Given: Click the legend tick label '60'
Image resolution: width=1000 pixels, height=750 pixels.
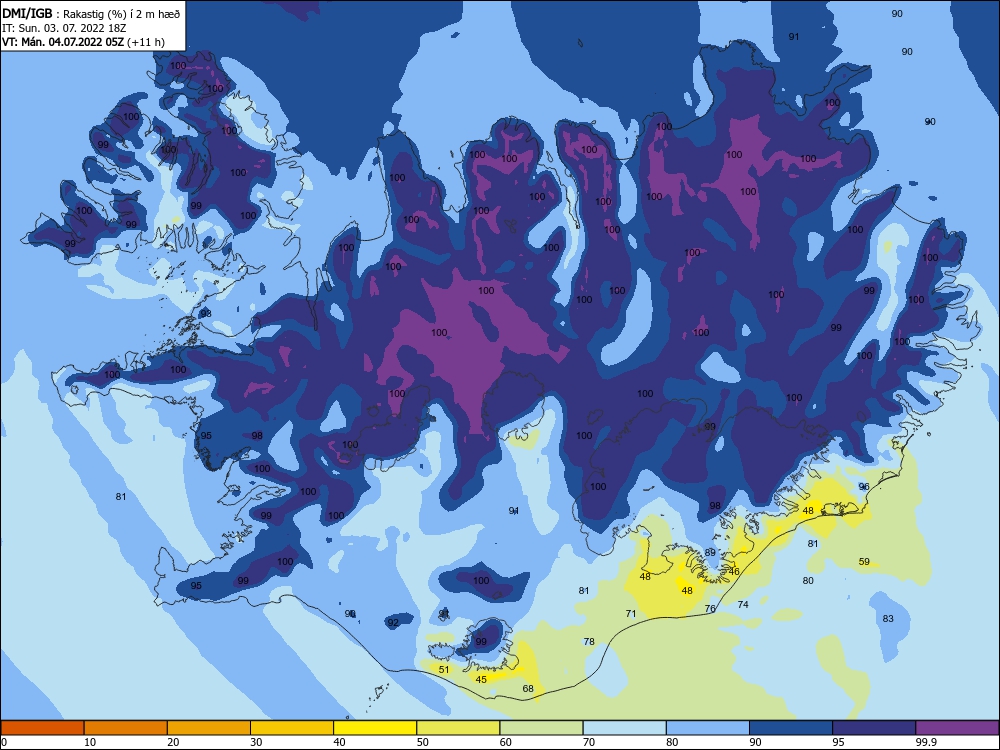Looking at the screenshot, I should [506, 742].
